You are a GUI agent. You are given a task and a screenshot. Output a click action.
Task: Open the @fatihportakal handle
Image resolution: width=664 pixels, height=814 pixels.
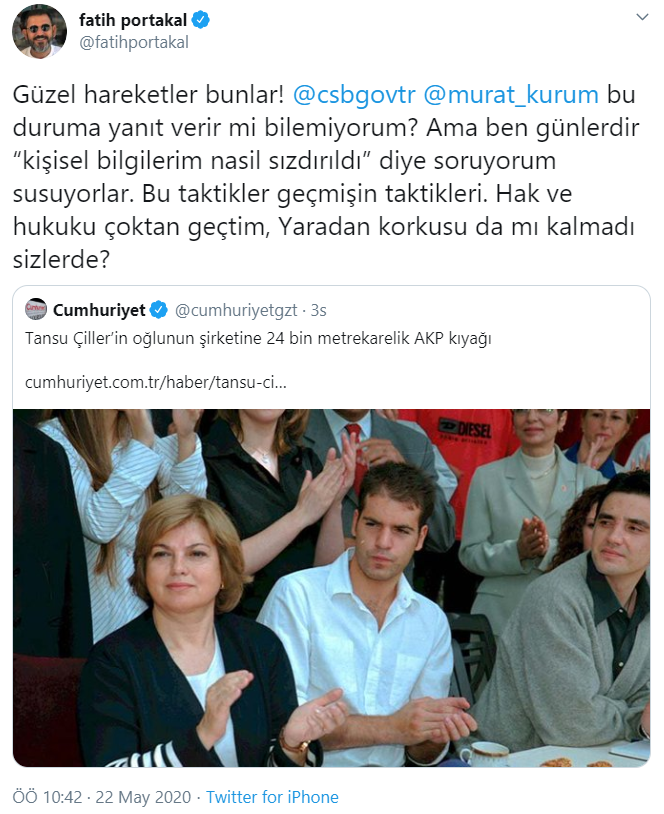[134, 42]
